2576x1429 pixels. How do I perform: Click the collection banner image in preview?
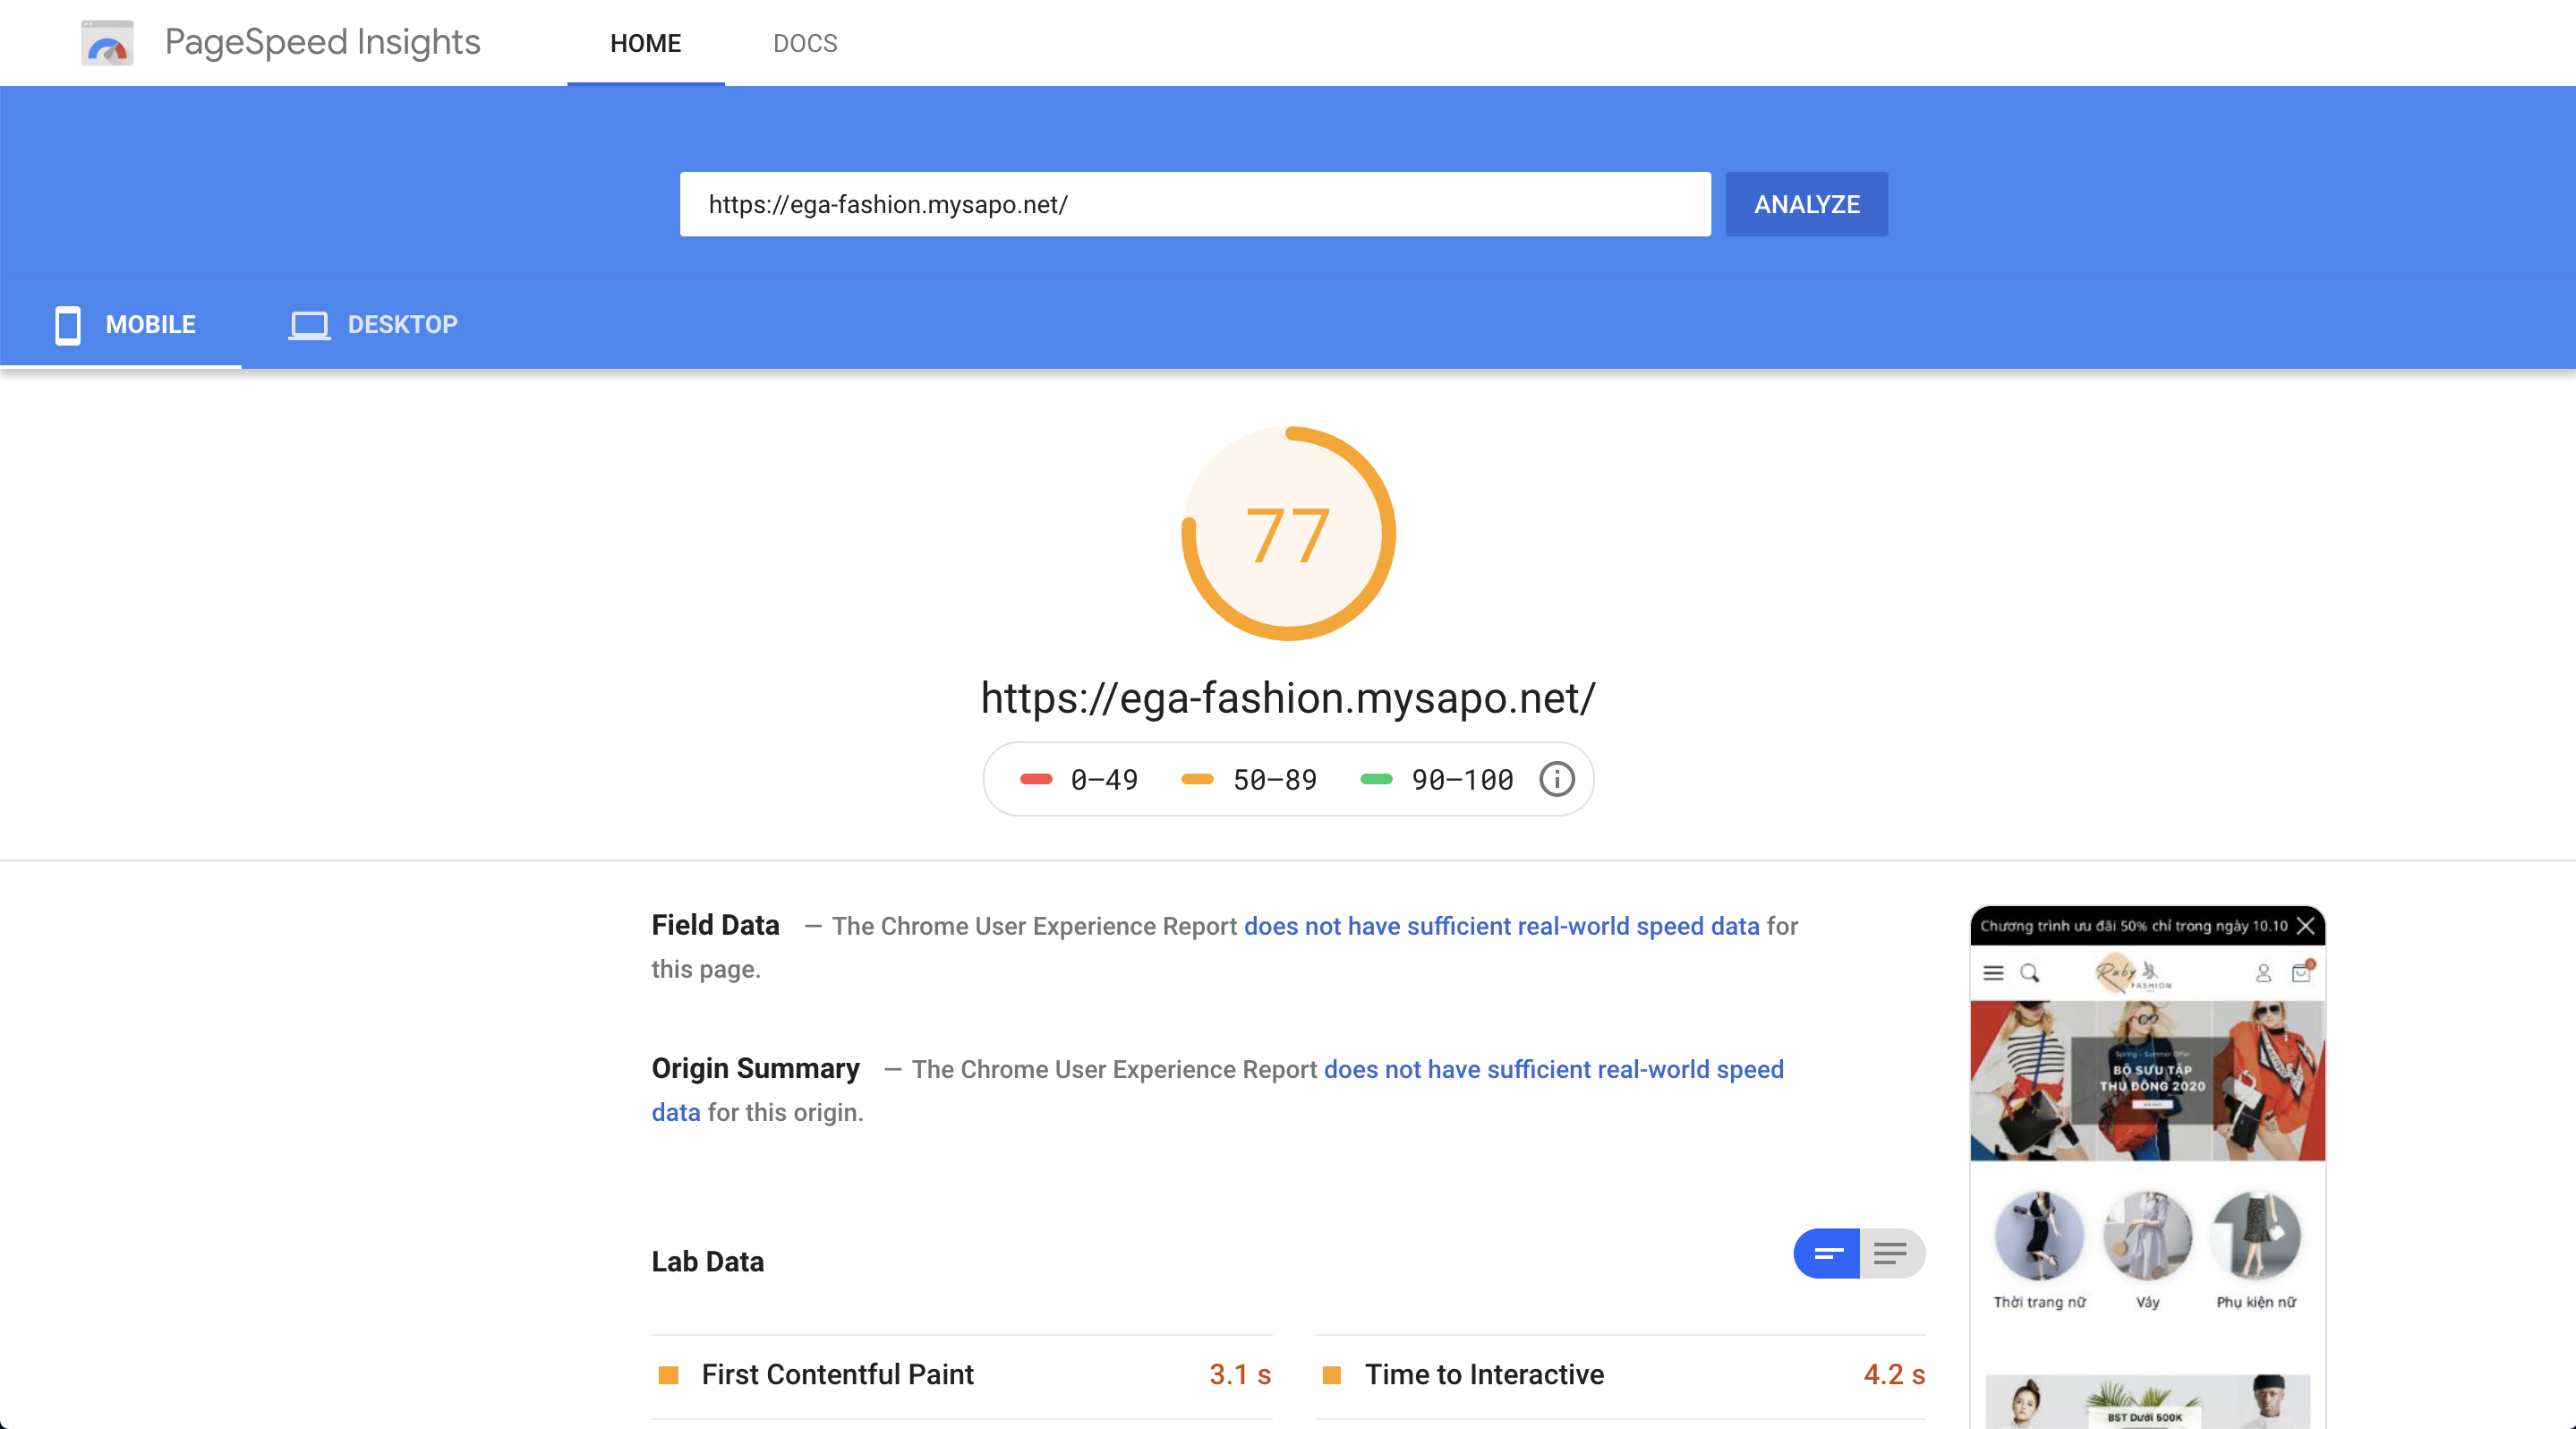pos(2147,1081)
